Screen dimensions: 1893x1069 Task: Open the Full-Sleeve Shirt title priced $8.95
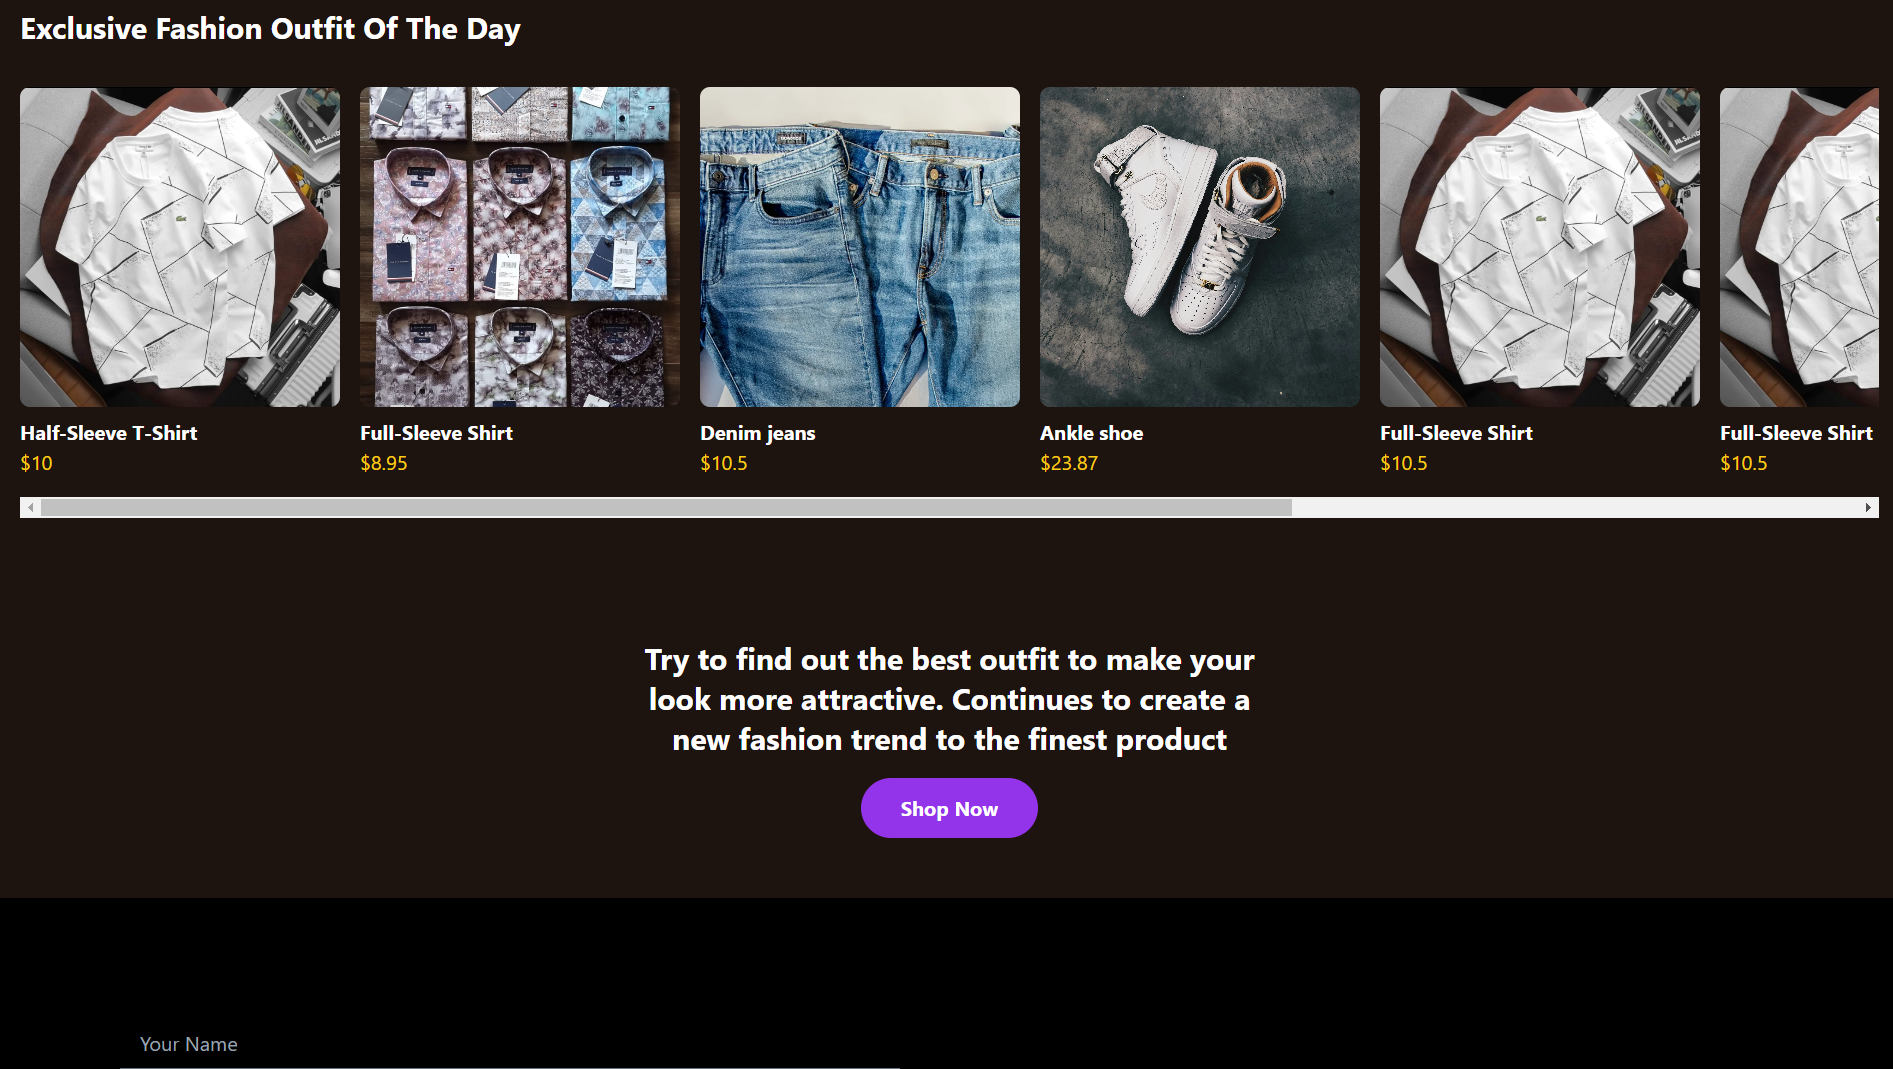[436, 433]
